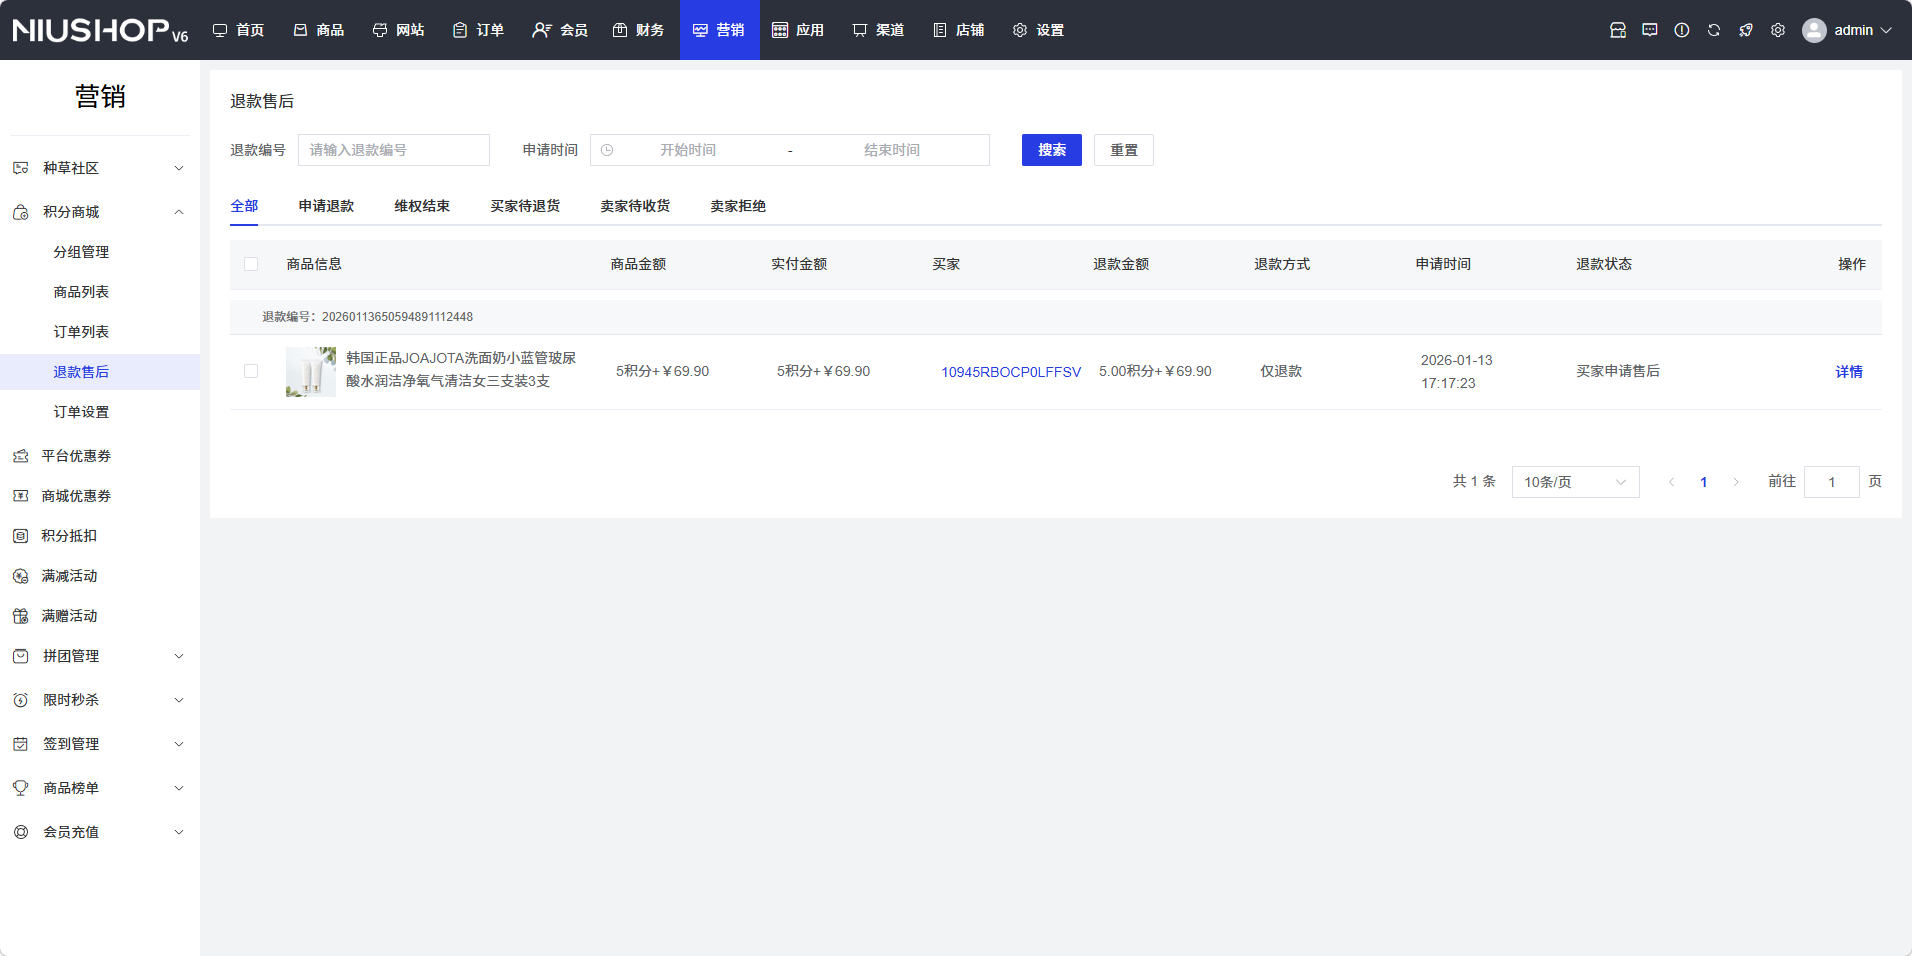Click the product thumbnail image
Image resolution: width=1912 pixels, height=956 pixels.
click(x=311, y=372)
